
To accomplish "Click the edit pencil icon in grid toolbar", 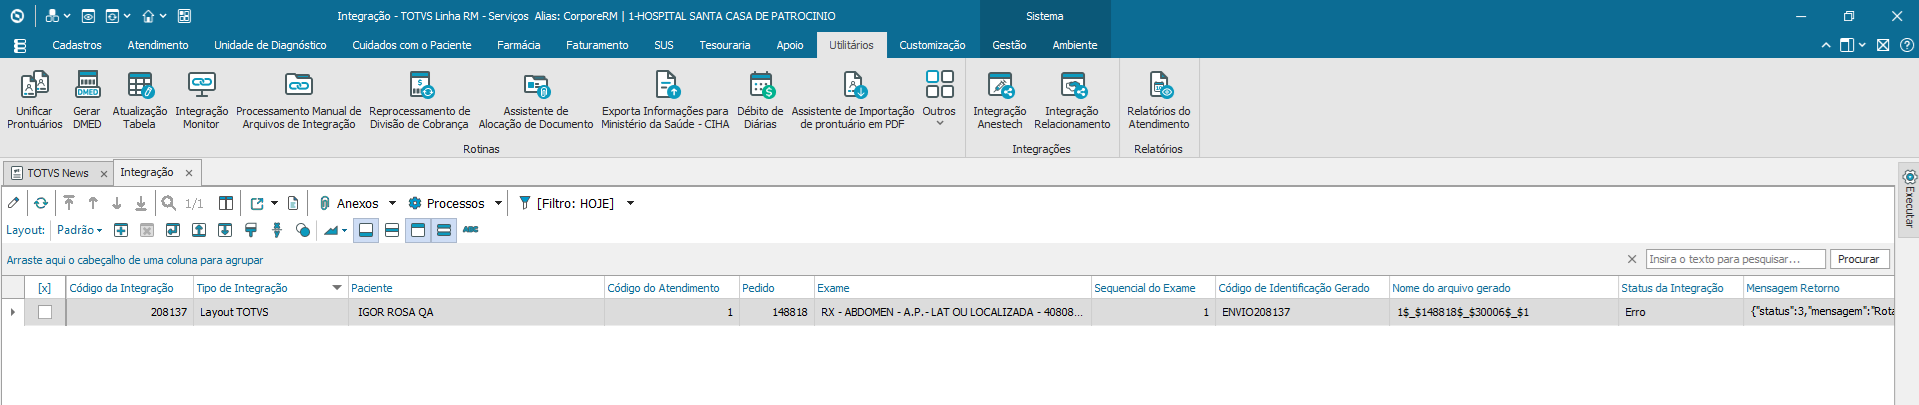I will point(14,203).
